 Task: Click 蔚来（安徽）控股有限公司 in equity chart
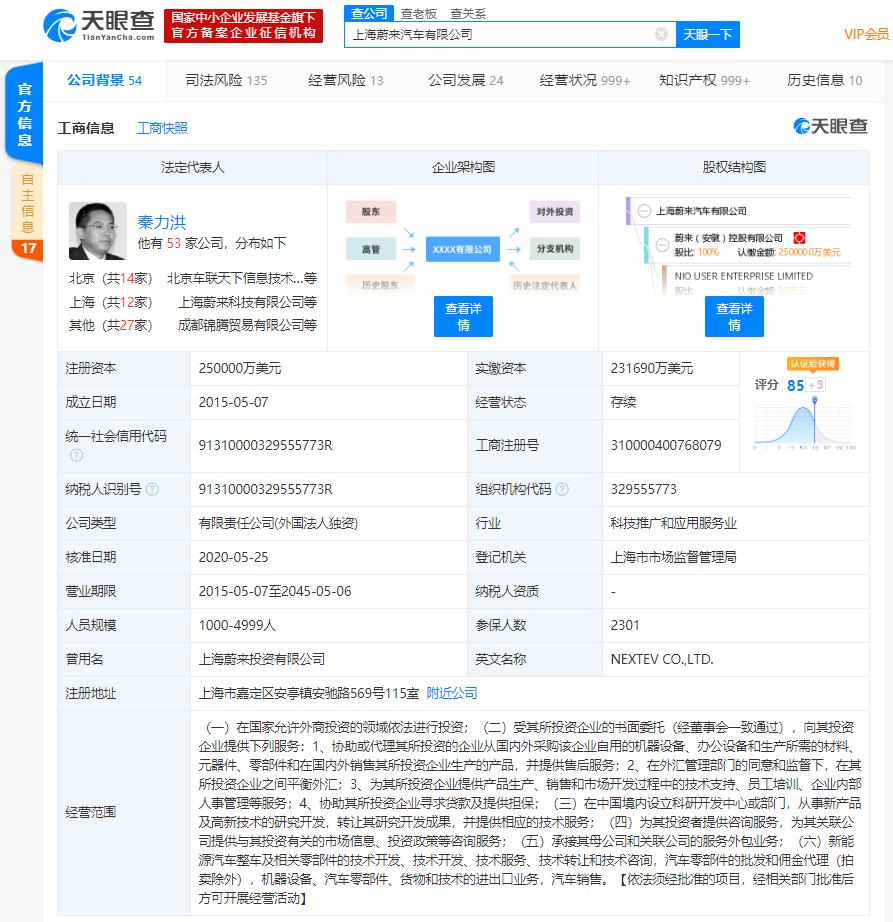[728, 238]
